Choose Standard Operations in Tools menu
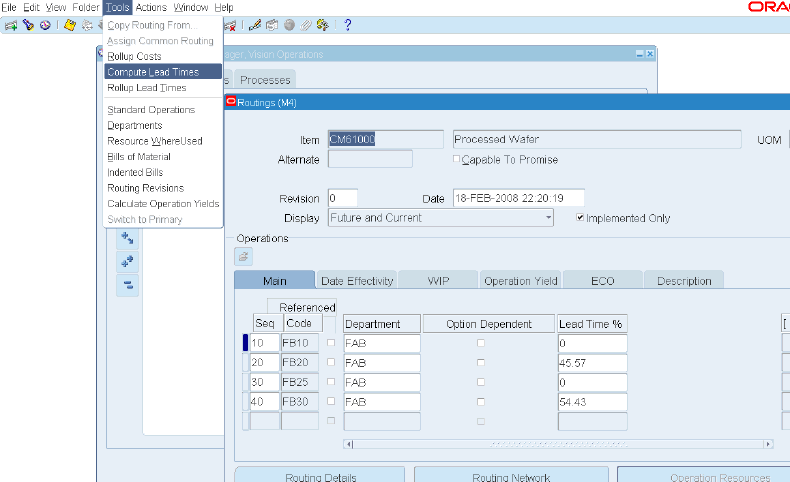This screenshot has width=790, height=482. [x=163, y=109]
